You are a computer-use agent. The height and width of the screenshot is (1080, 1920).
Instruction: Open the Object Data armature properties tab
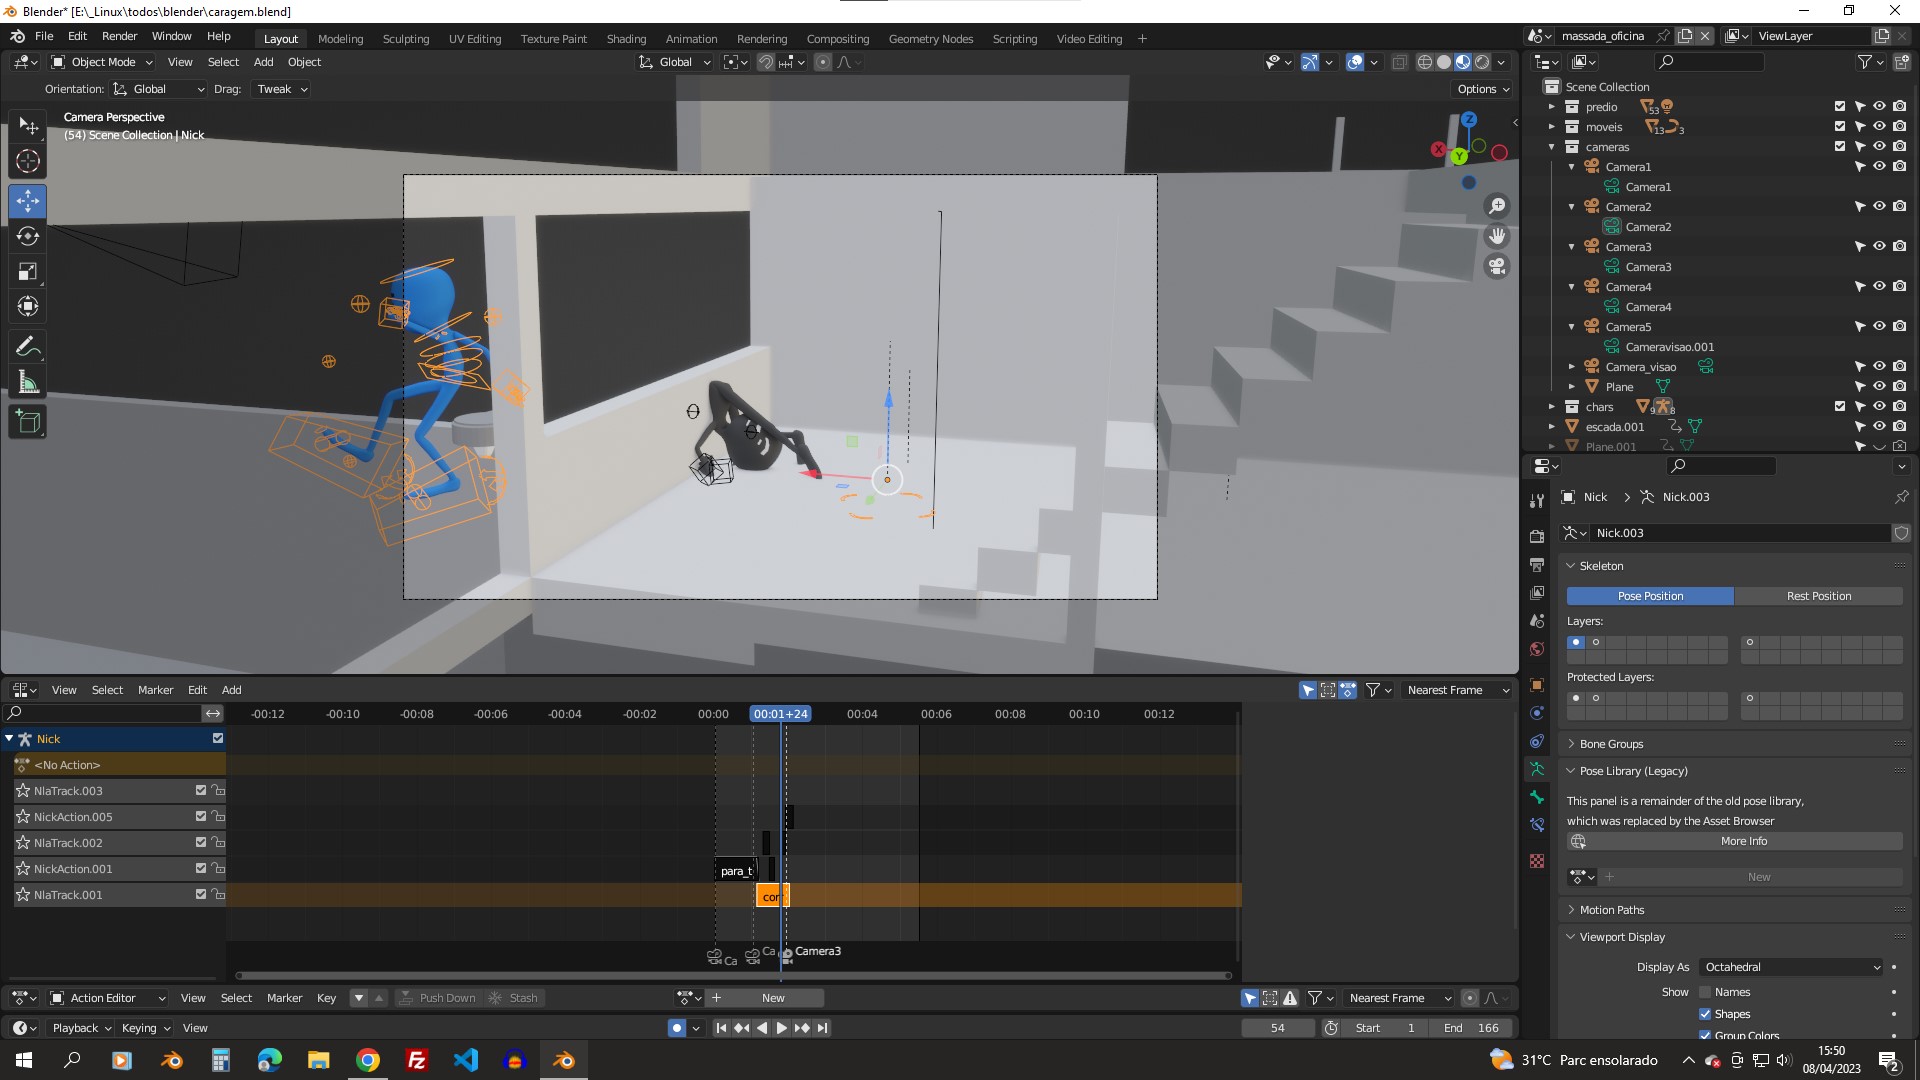tap(1537, 769)
